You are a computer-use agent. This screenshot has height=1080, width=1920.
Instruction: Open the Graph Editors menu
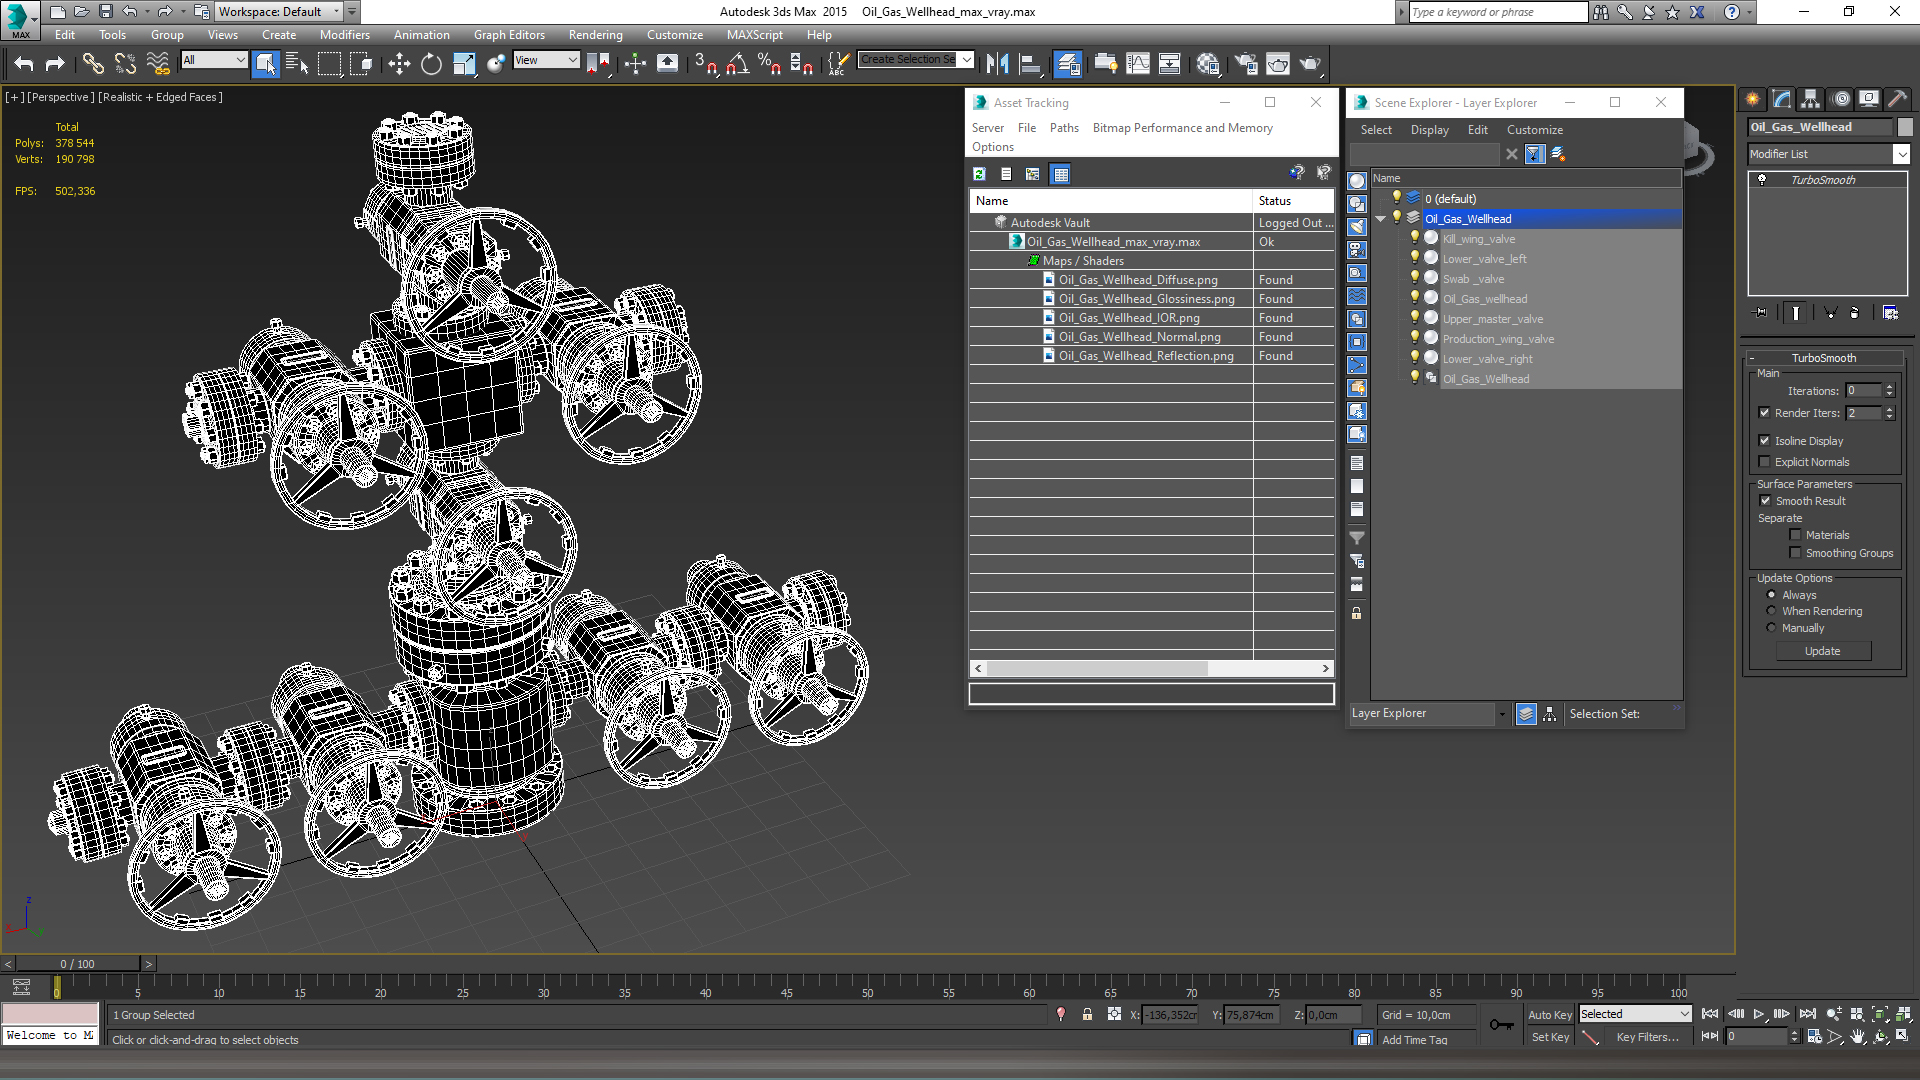[x=509, y=35]
